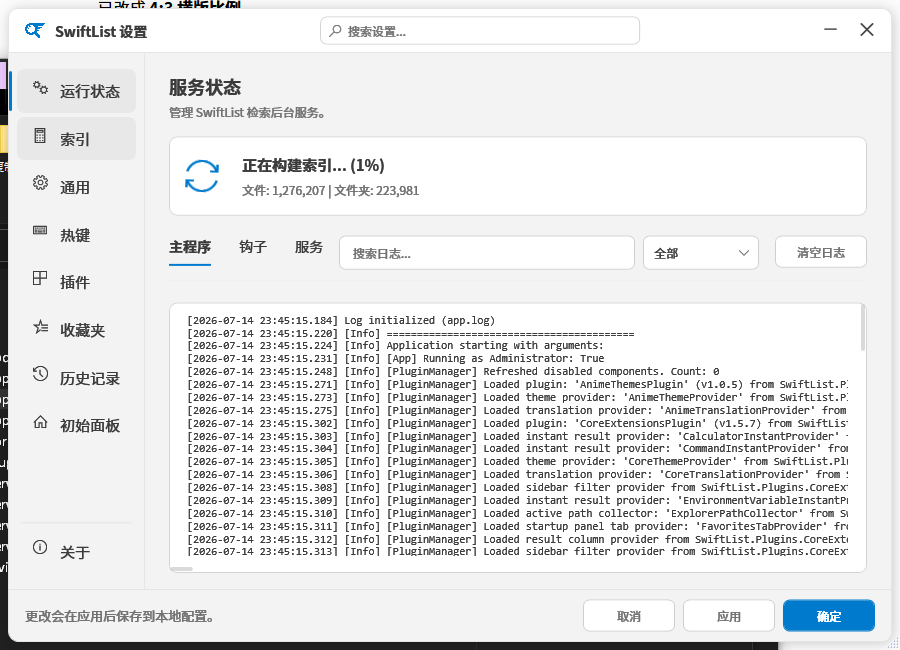
Task: Go to the 热键 settings page
Action: (x=76, y=235)
